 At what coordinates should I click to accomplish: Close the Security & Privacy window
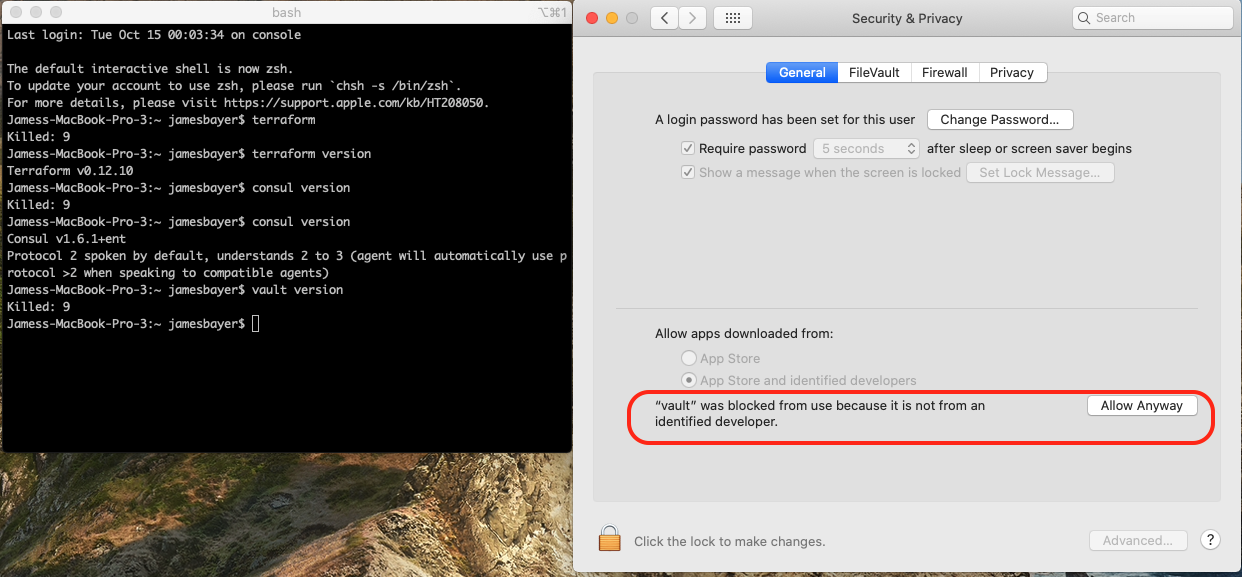tap(591, 18)
